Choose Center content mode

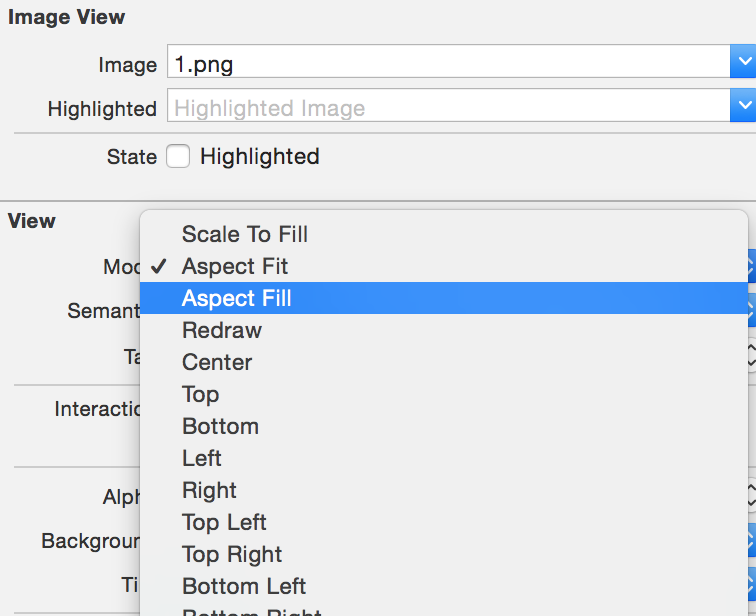click(x=217, y=362)
